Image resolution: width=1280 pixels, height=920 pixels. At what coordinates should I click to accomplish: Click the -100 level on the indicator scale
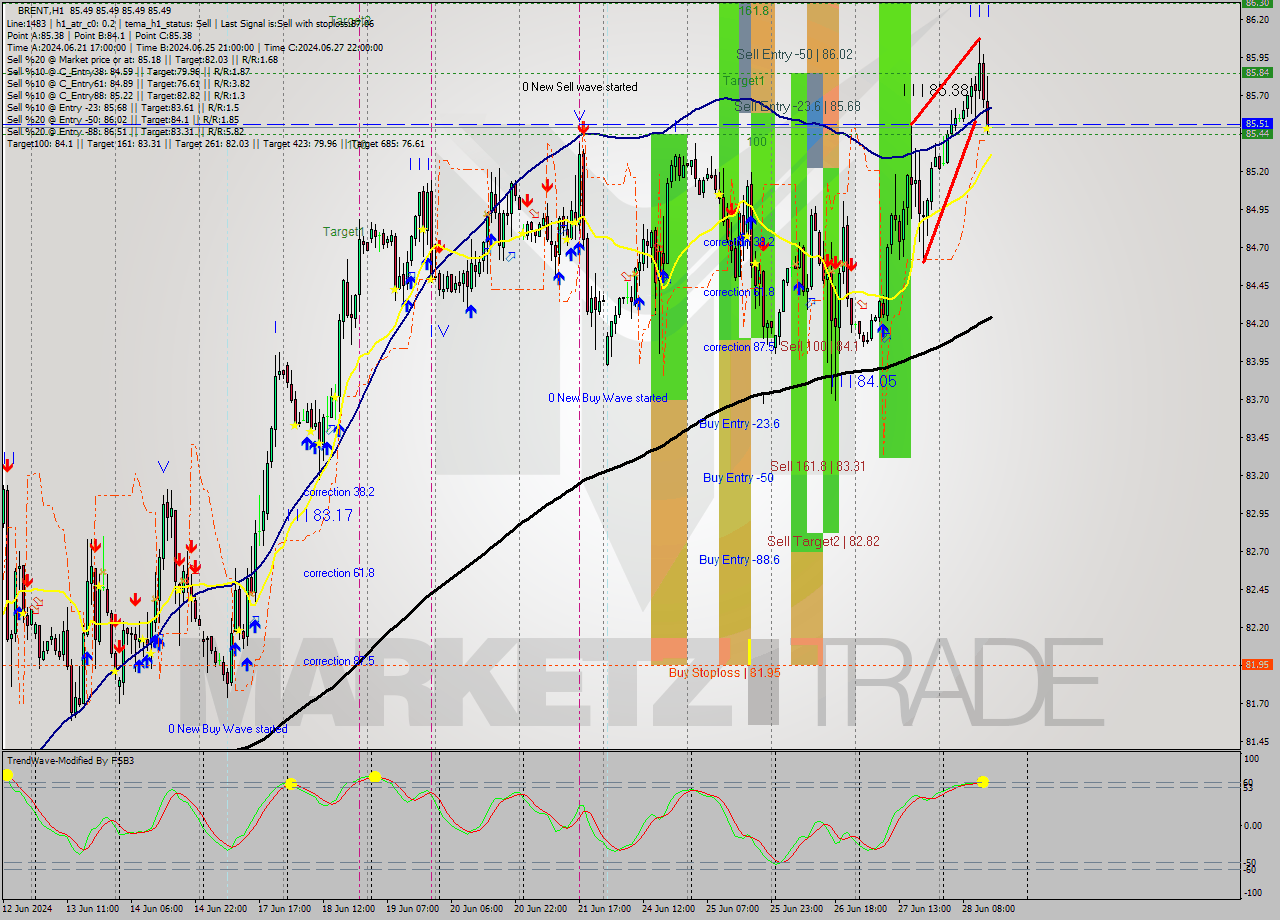tap(1253, 892)
